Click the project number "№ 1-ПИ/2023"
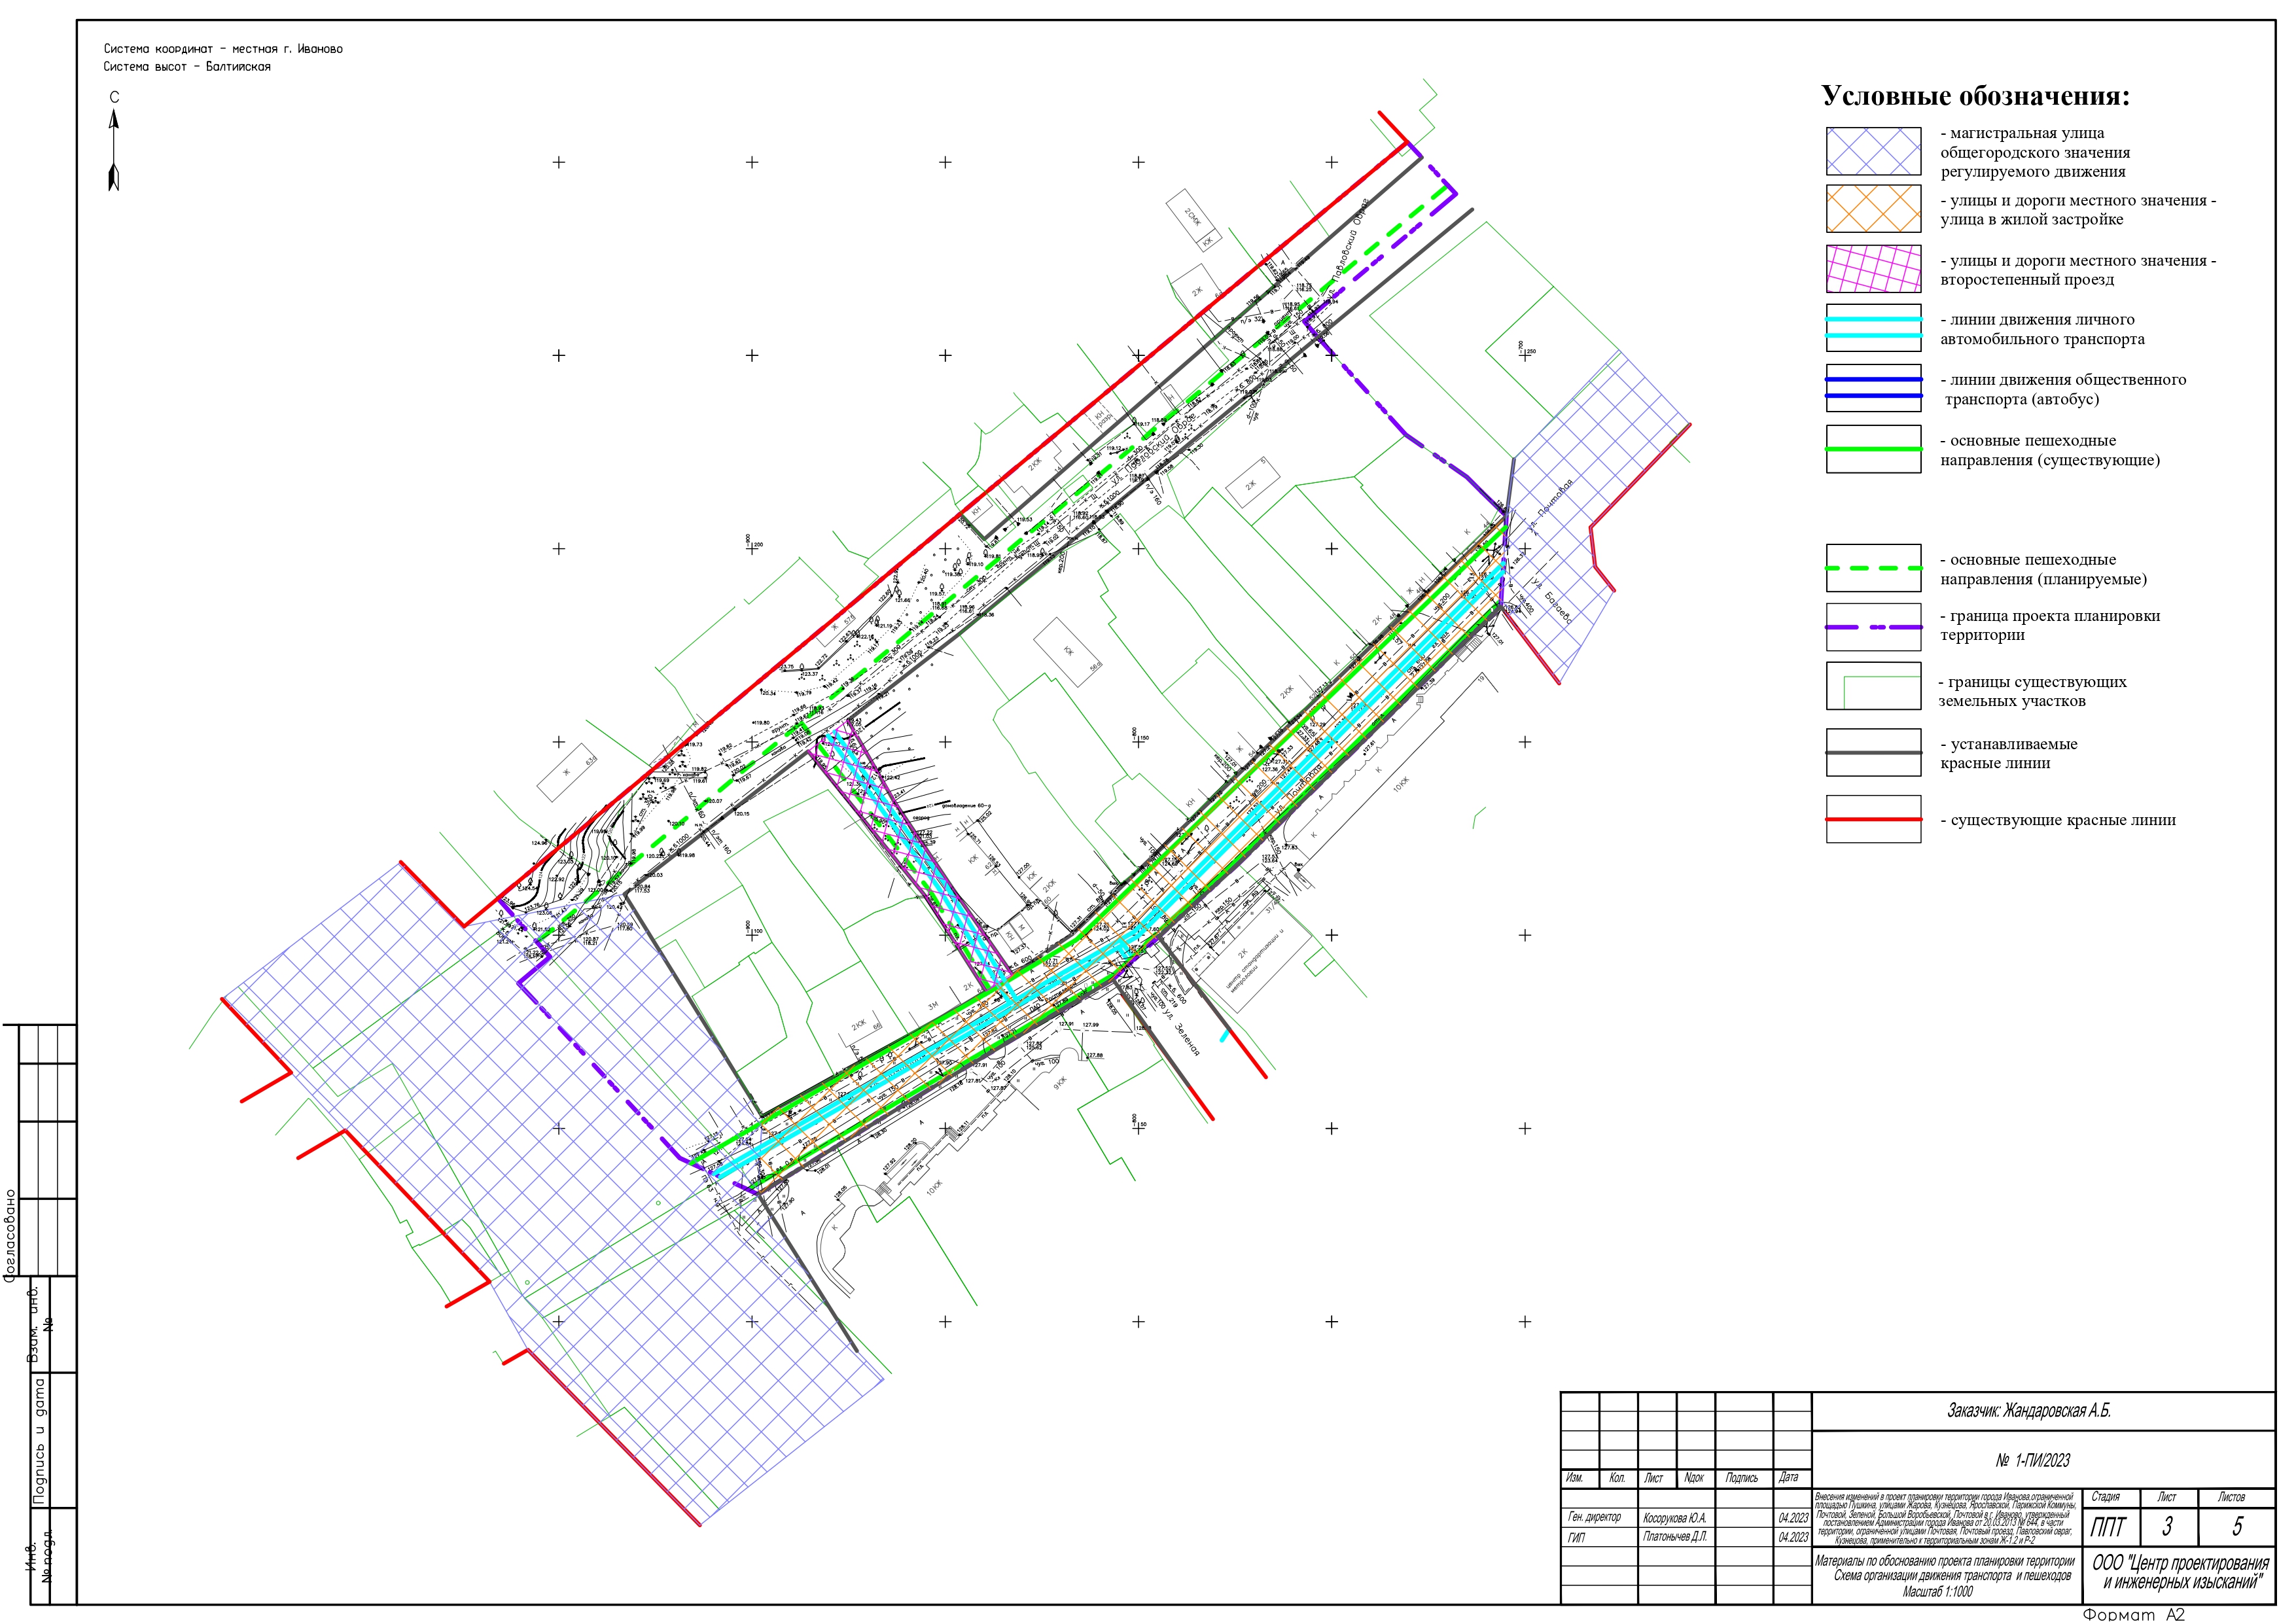The image size is (2296, 1624). [2033, 1461]
